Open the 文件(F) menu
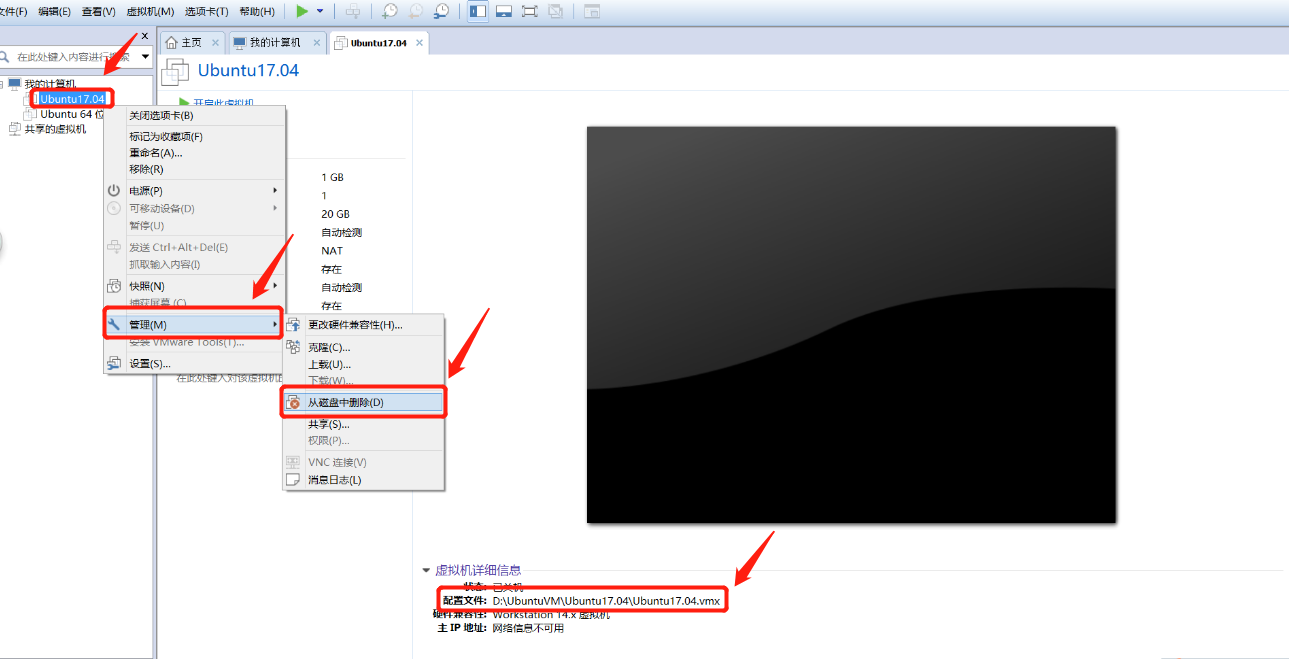This screenshot has width=1289, height=659. pos(14,11)
